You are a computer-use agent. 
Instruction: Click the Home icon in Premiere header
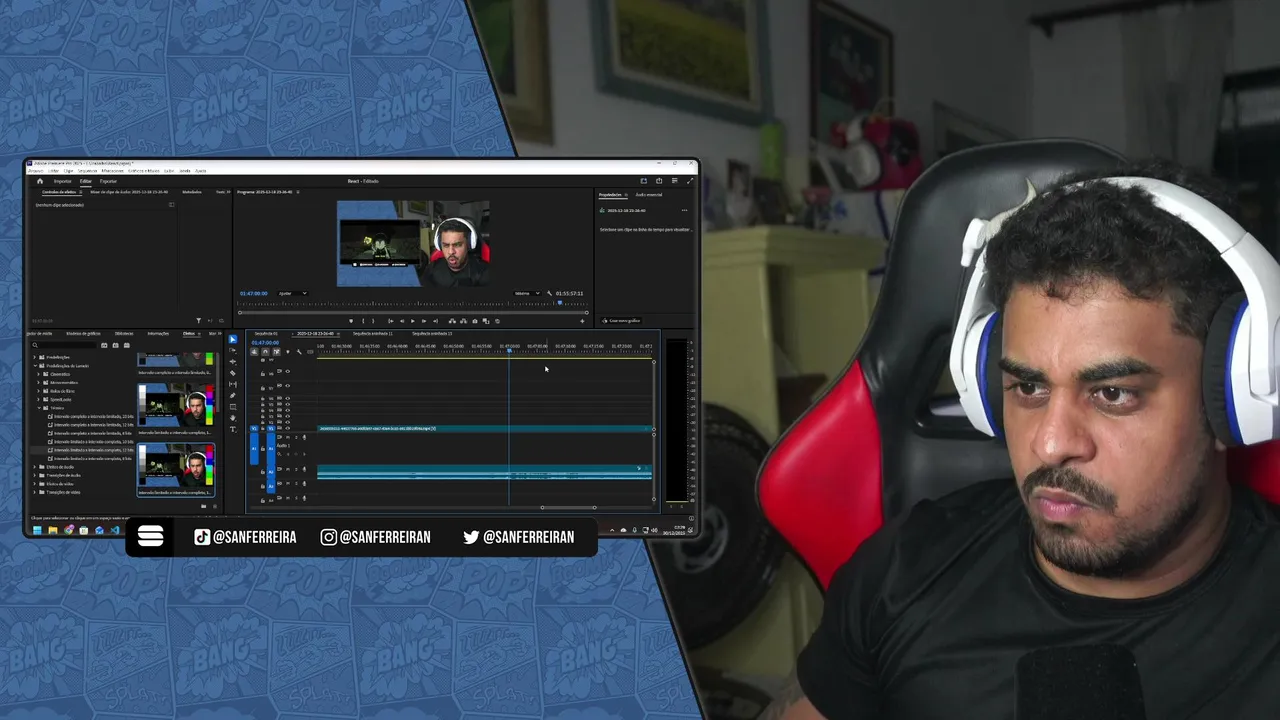[40, 181]
